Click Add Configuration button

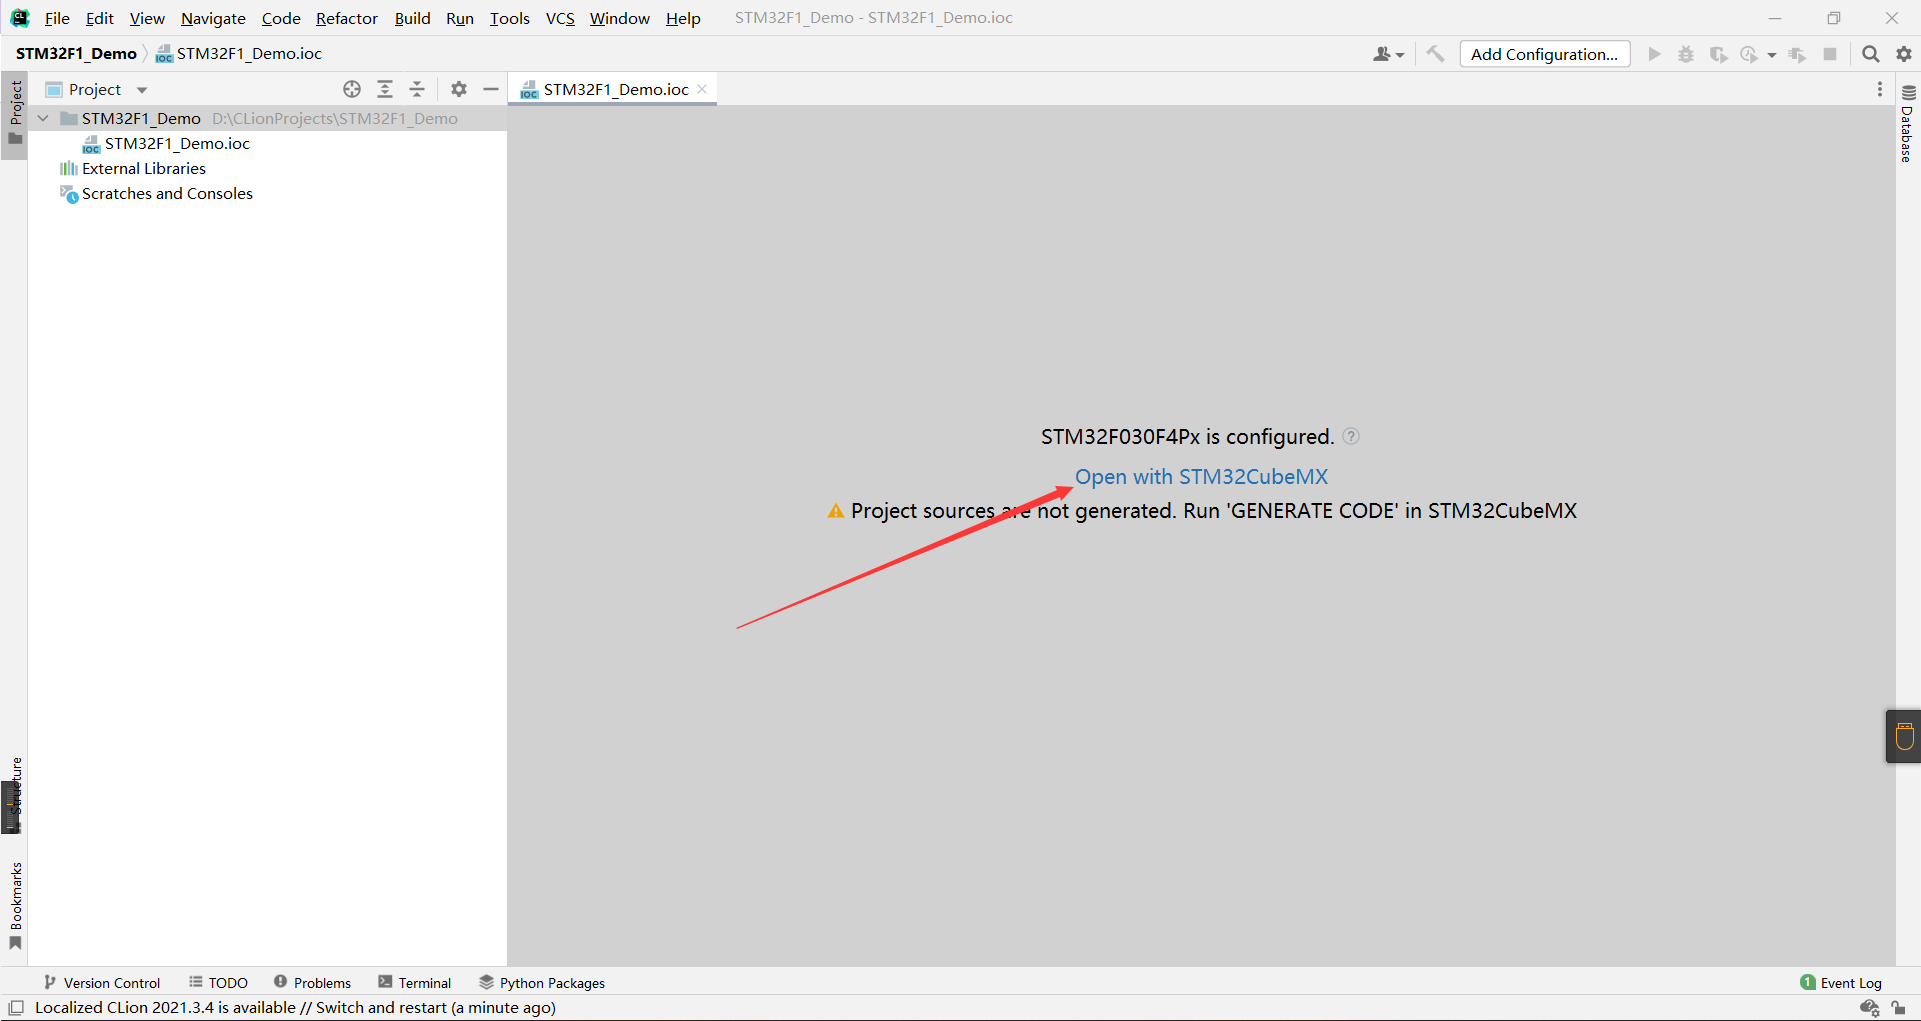(1544, 54)
